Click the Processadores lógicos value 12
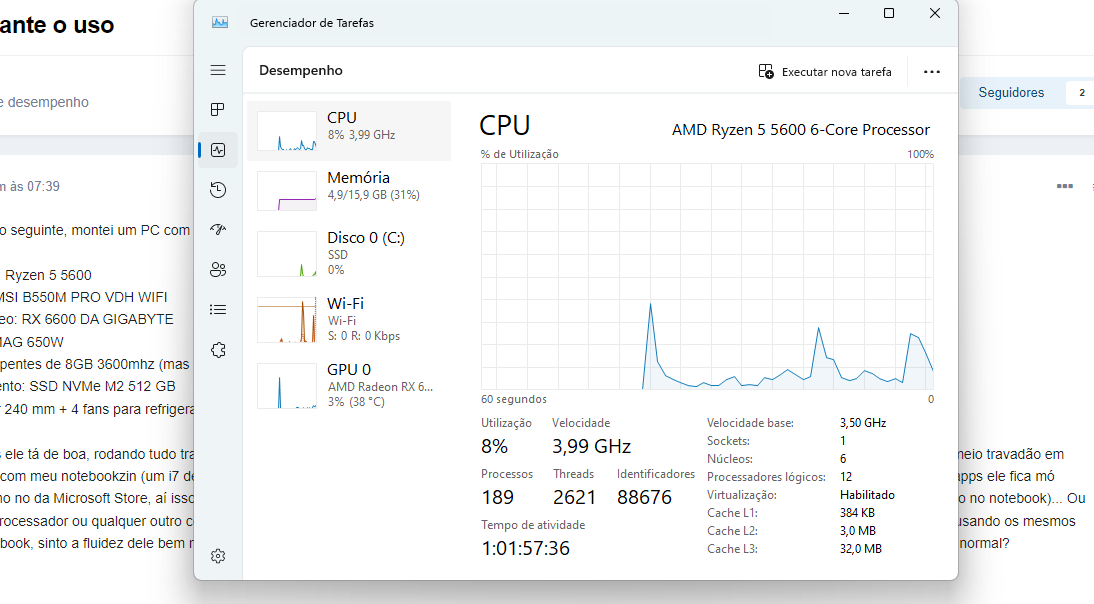Screen dimensions: 1094x604 point(846,477)
